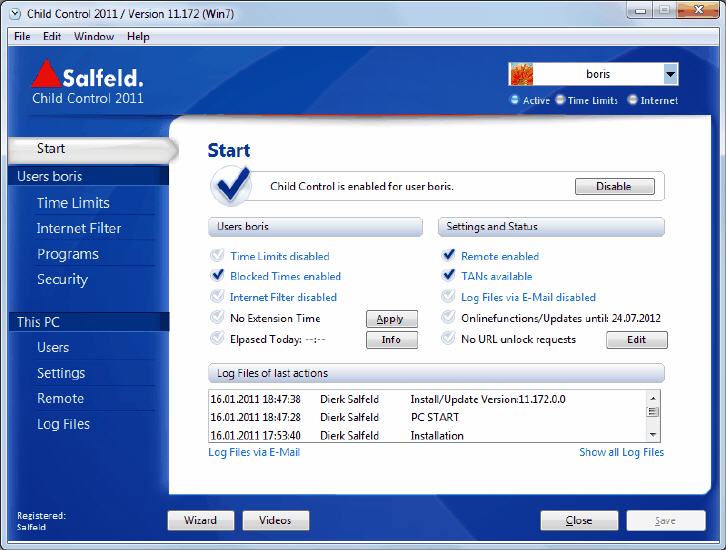
Task: Click the This PC sidebar header
Action: pos(89,322)
